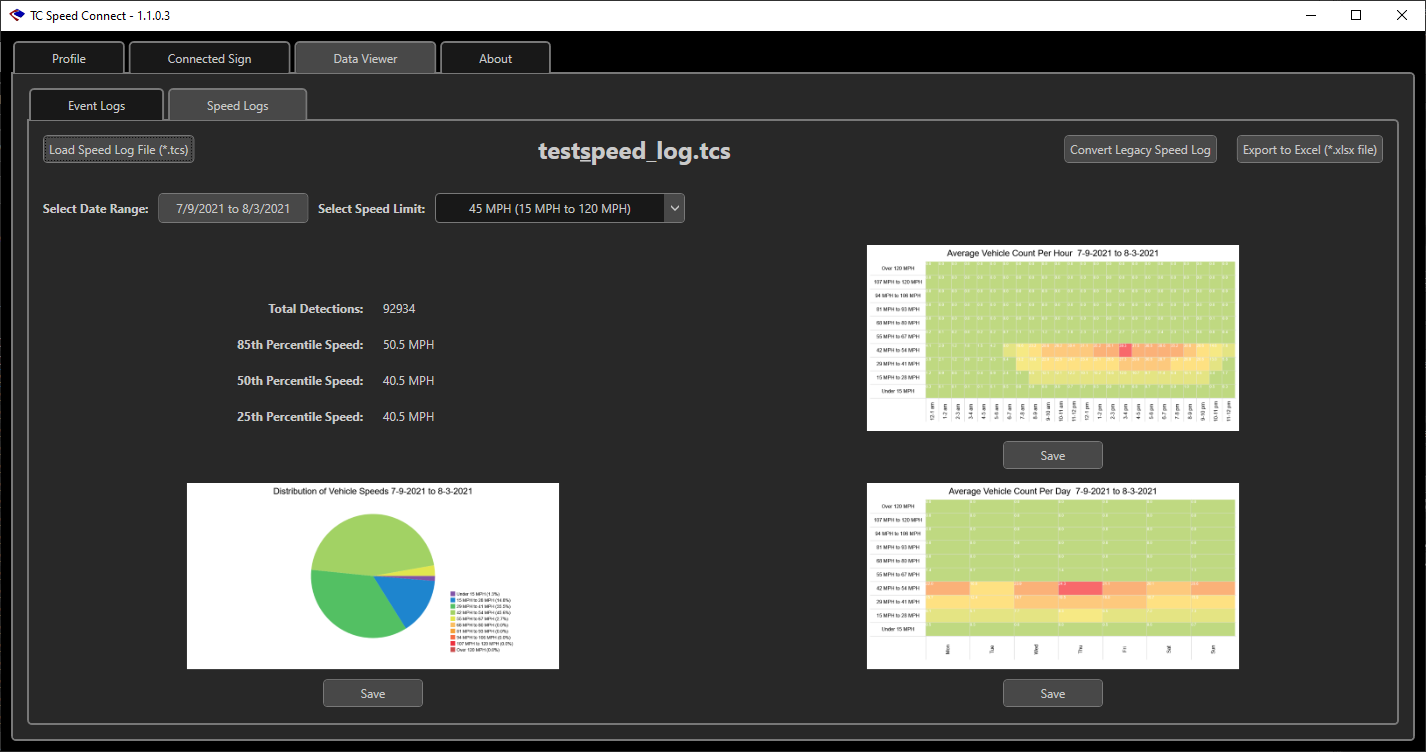1426x752 pixels.
Task: Click the Distribution of Vehicle Speeds pie chart
Action: click(x=373, y=576)
